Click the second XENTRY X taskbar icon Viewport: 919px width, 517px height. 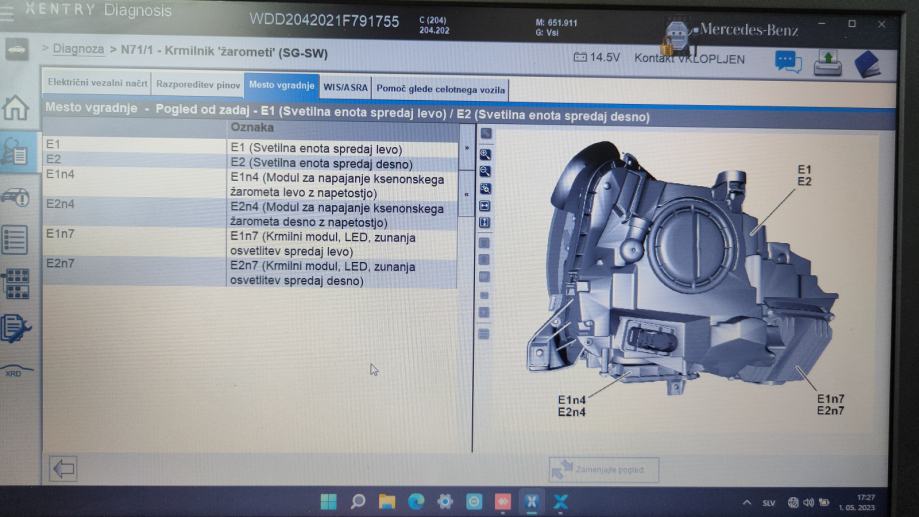click(x=561, y=501)
